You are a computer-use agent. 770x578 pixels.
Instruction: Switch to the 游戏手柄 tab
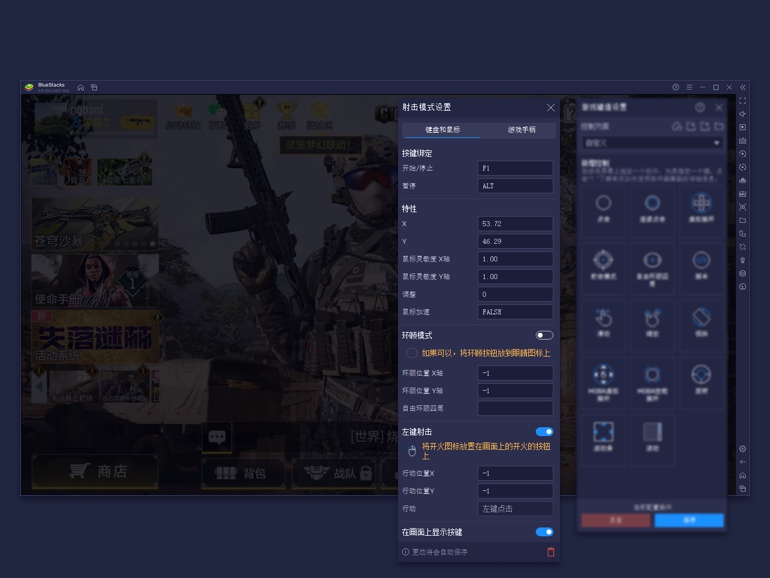point(521,130)
